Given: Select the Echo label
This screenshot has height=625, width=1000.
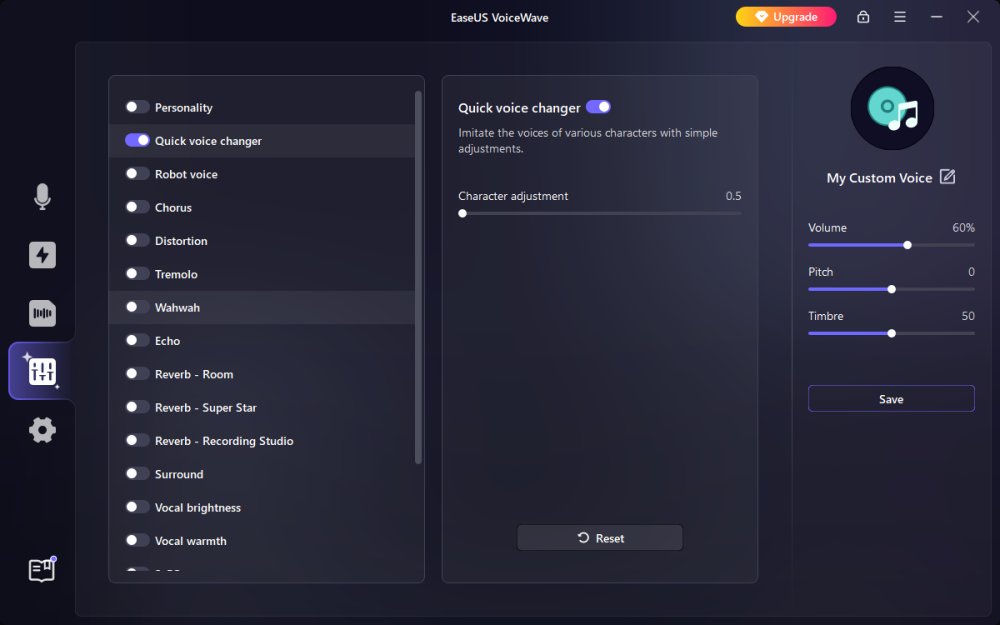Looking at the screenshot, I should tap(167, 341).
